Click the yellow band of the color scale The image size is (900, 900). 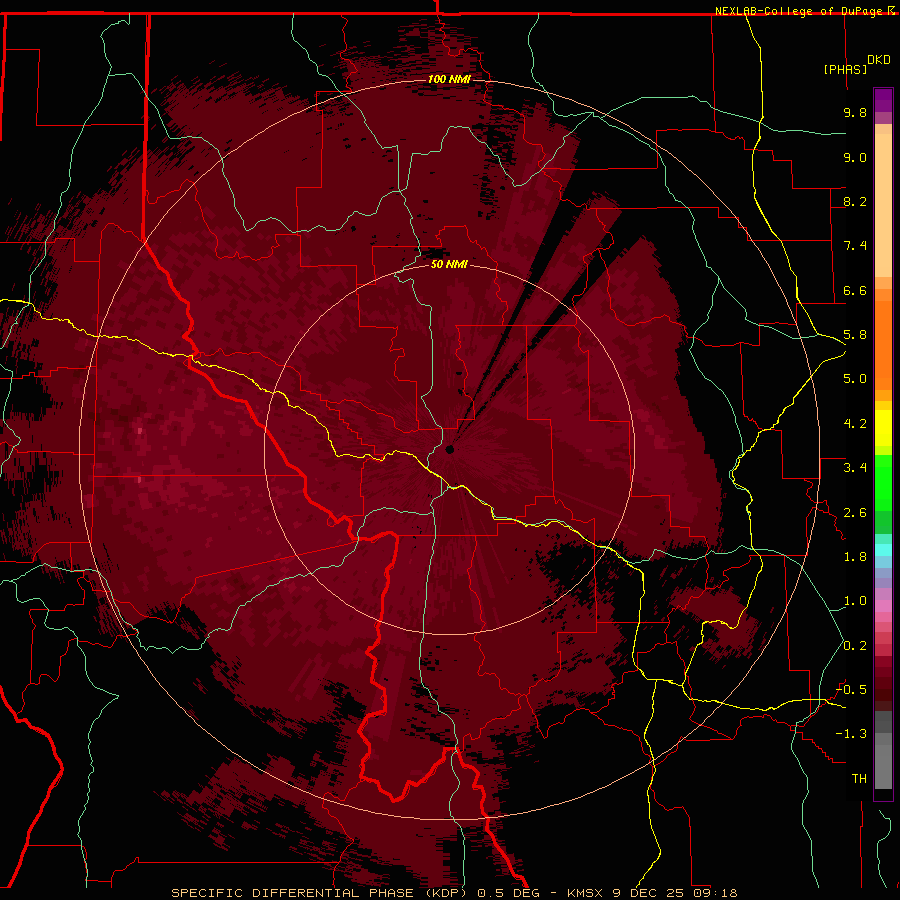click(x=883, y=428)
